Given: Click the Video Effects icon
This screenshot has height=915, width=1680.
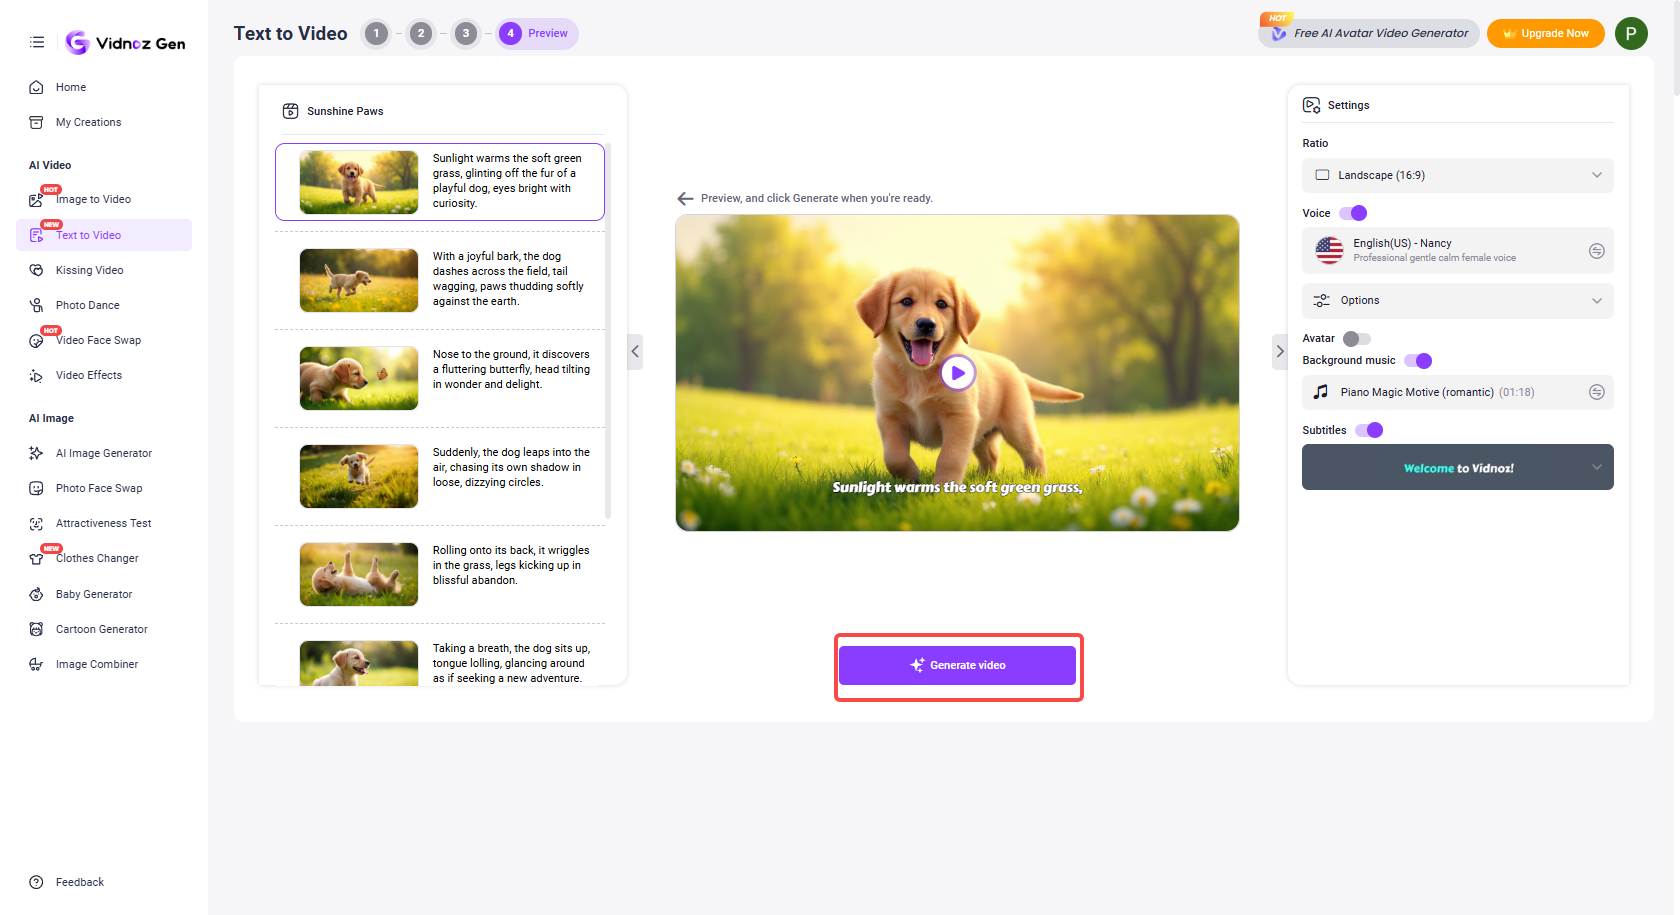Looking at the screenshot, I should coord(36,376).
